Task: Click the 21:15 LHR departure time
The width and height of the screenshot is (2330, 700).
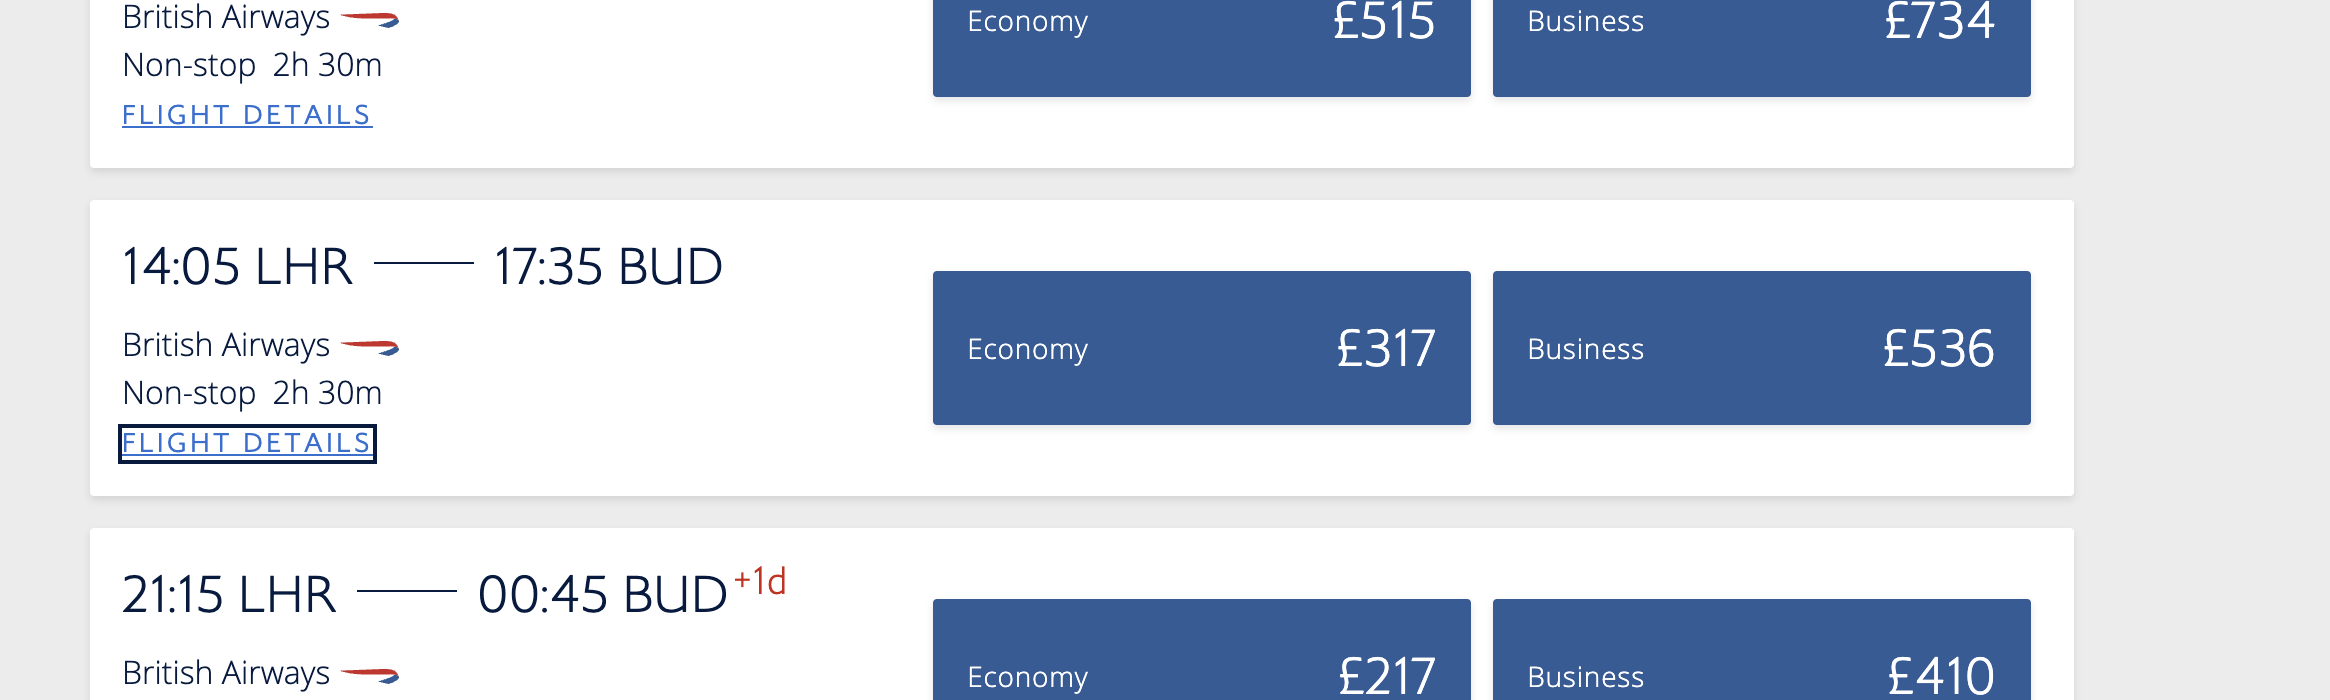Action: click(x=229, y=595)
